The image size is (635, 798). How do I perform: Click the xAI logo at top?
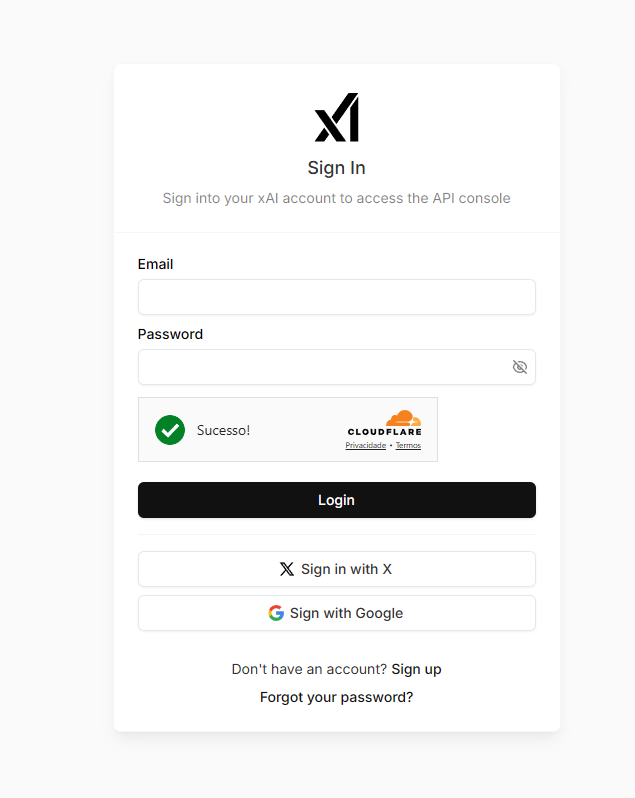[x=336, y=117]
